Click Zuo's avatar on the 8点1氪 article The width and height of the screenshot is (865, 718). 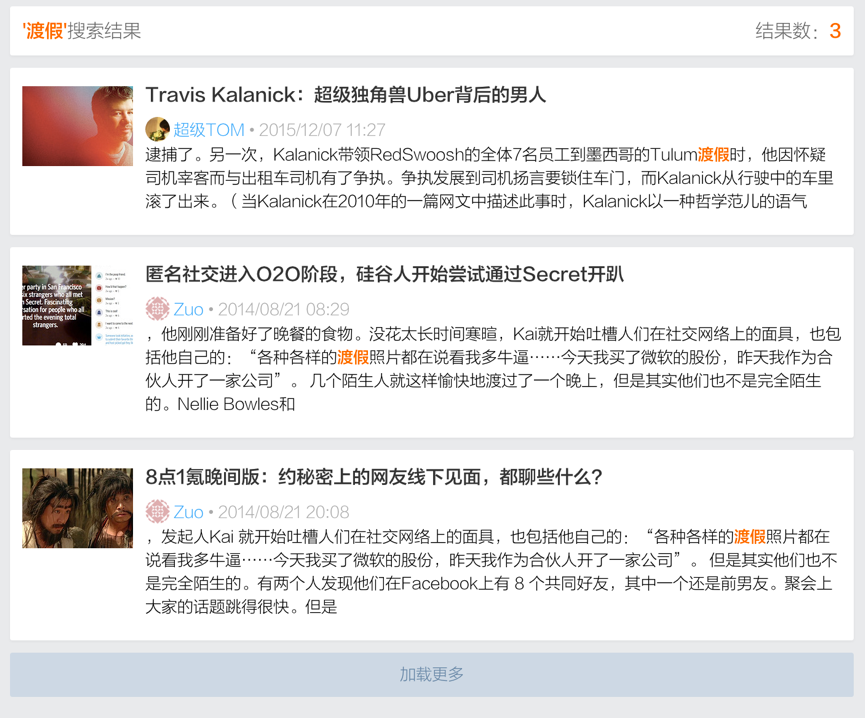point(156,509)
